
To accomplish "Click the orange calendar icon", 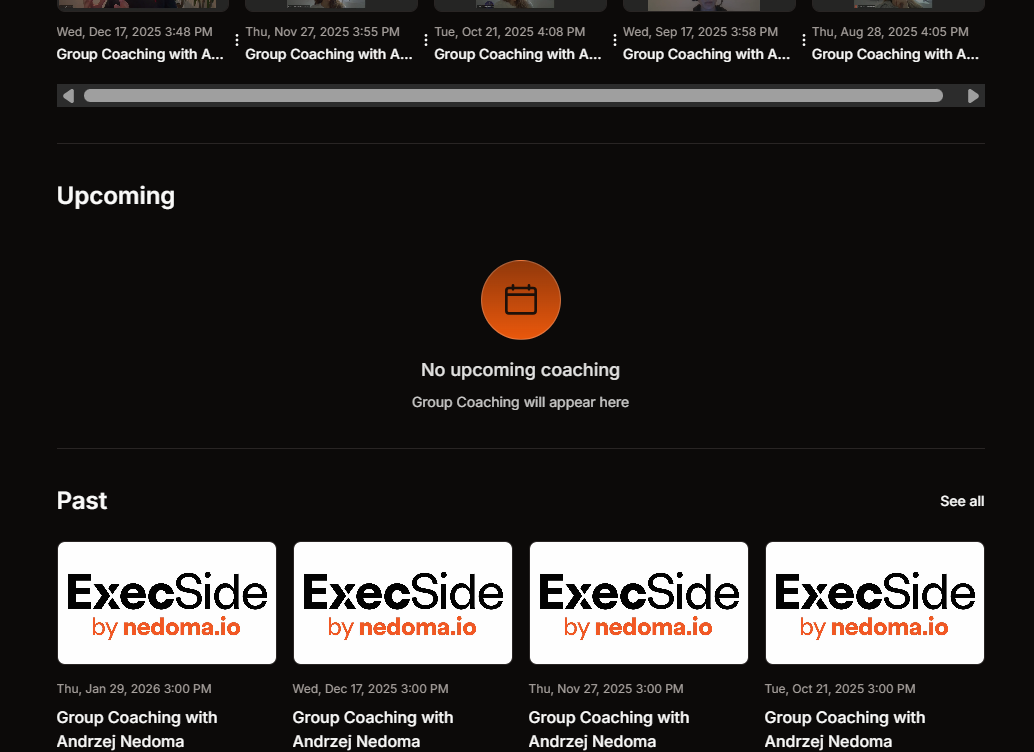I will [x=521, y=300].
